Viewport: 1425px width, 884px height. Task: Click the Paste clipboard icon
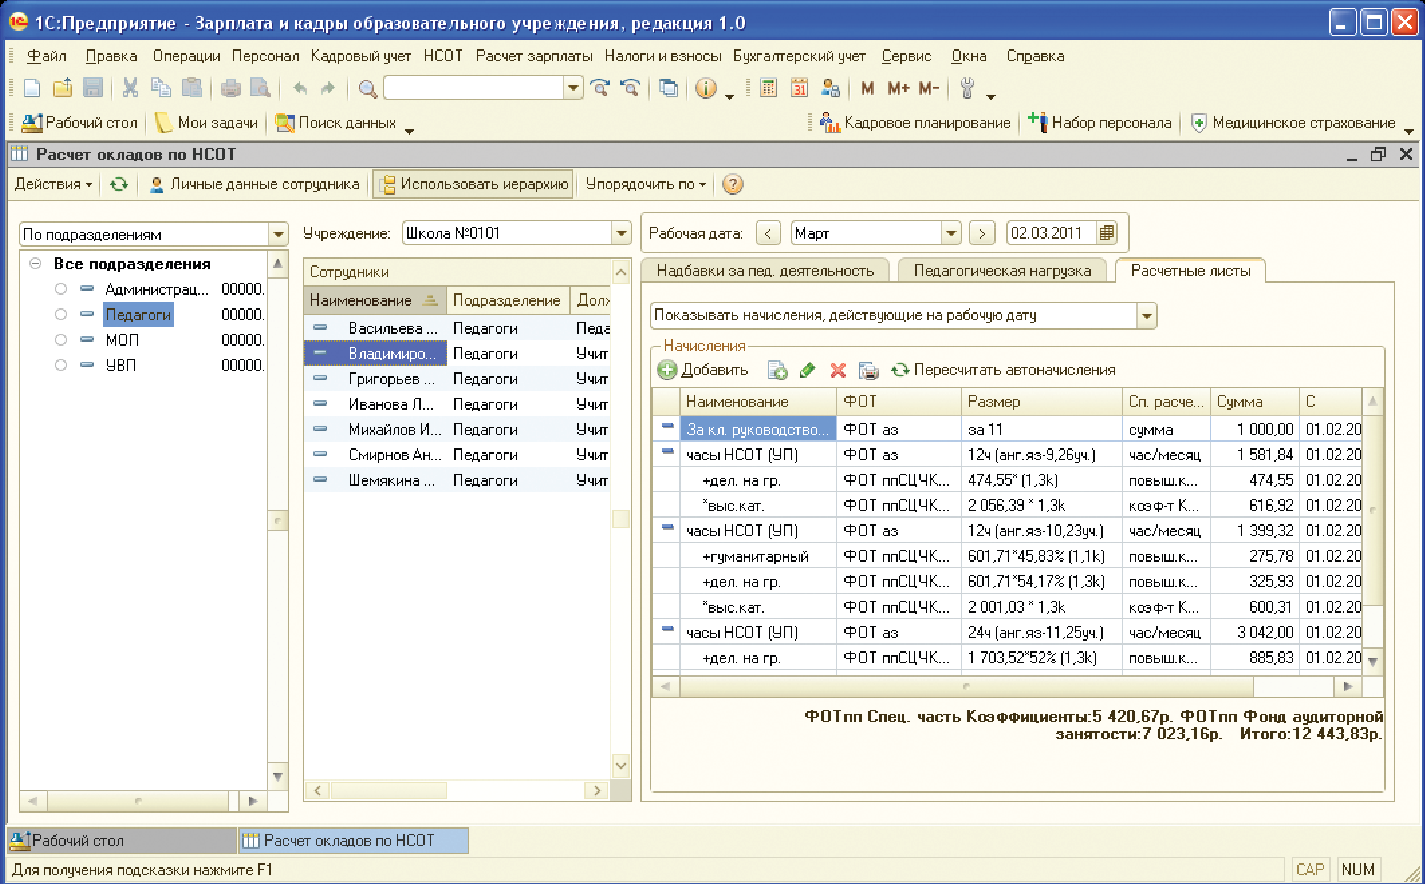click(191, 89)
